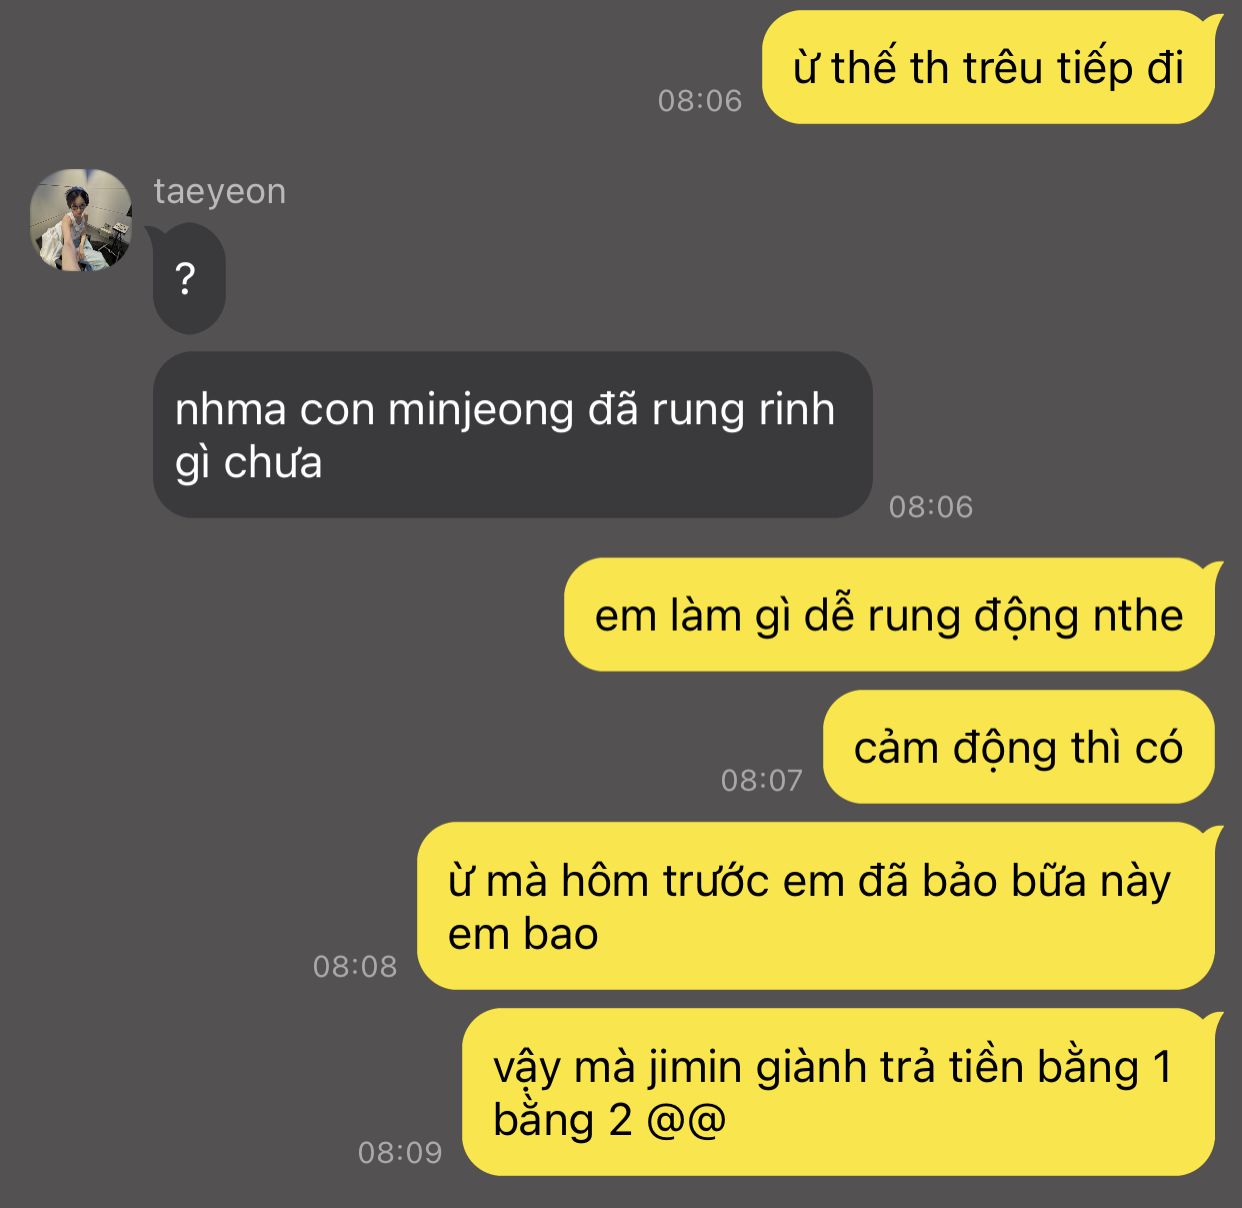Tap the taeyeon sender name label
1242x1208 pixels.
click(x=220, y=191)
